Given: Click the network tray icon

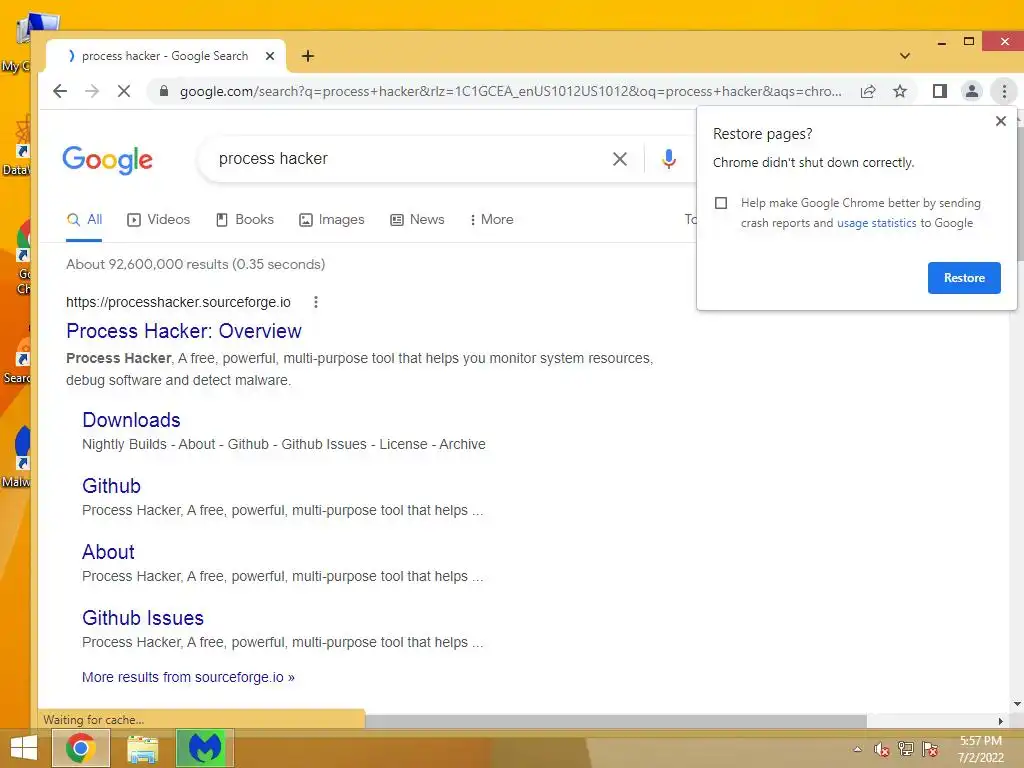Looking at the screenshot, I should tap(906, 749).
